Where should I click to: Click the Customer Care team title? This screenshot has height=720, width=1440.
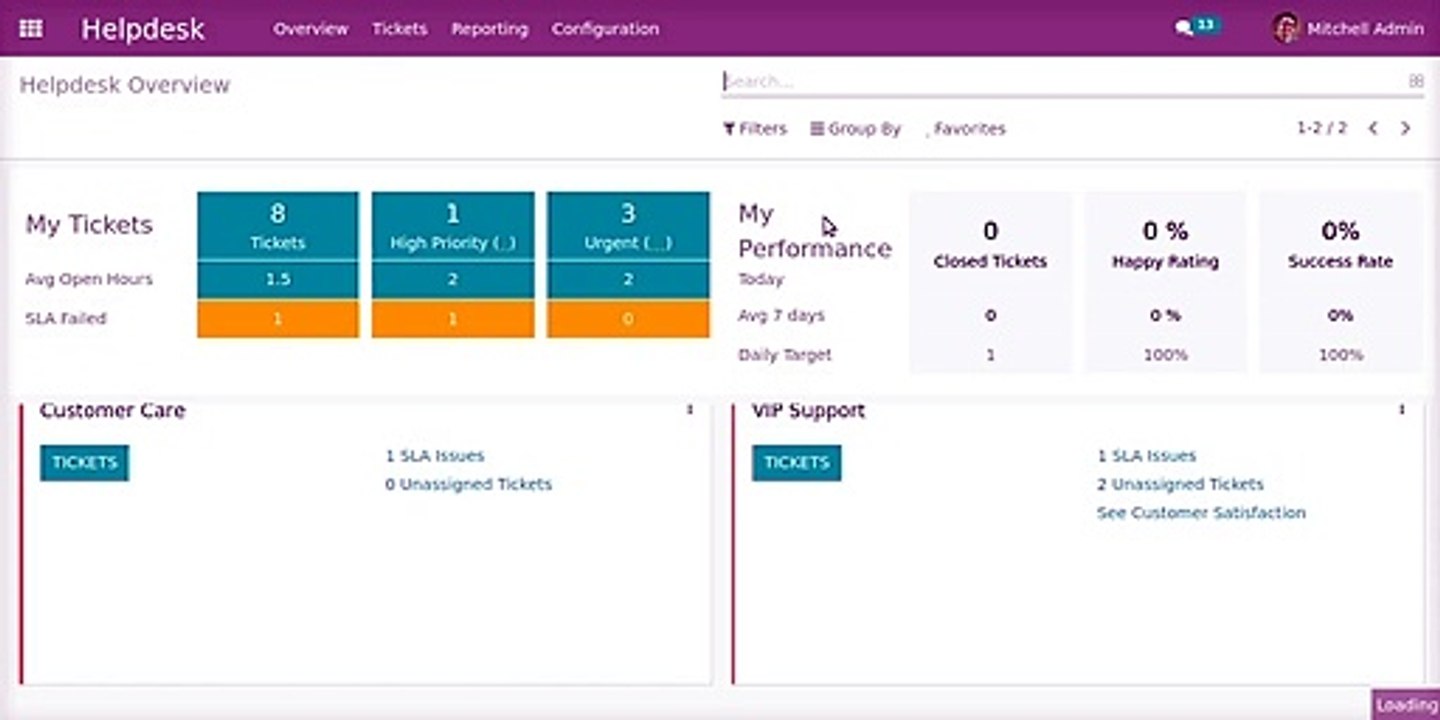112,410
